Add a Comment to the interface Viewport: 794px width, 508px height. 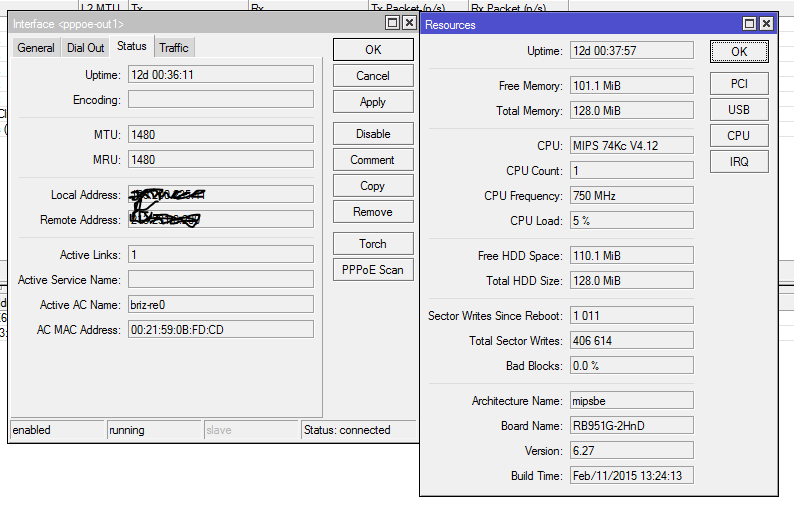click(372, 160)
